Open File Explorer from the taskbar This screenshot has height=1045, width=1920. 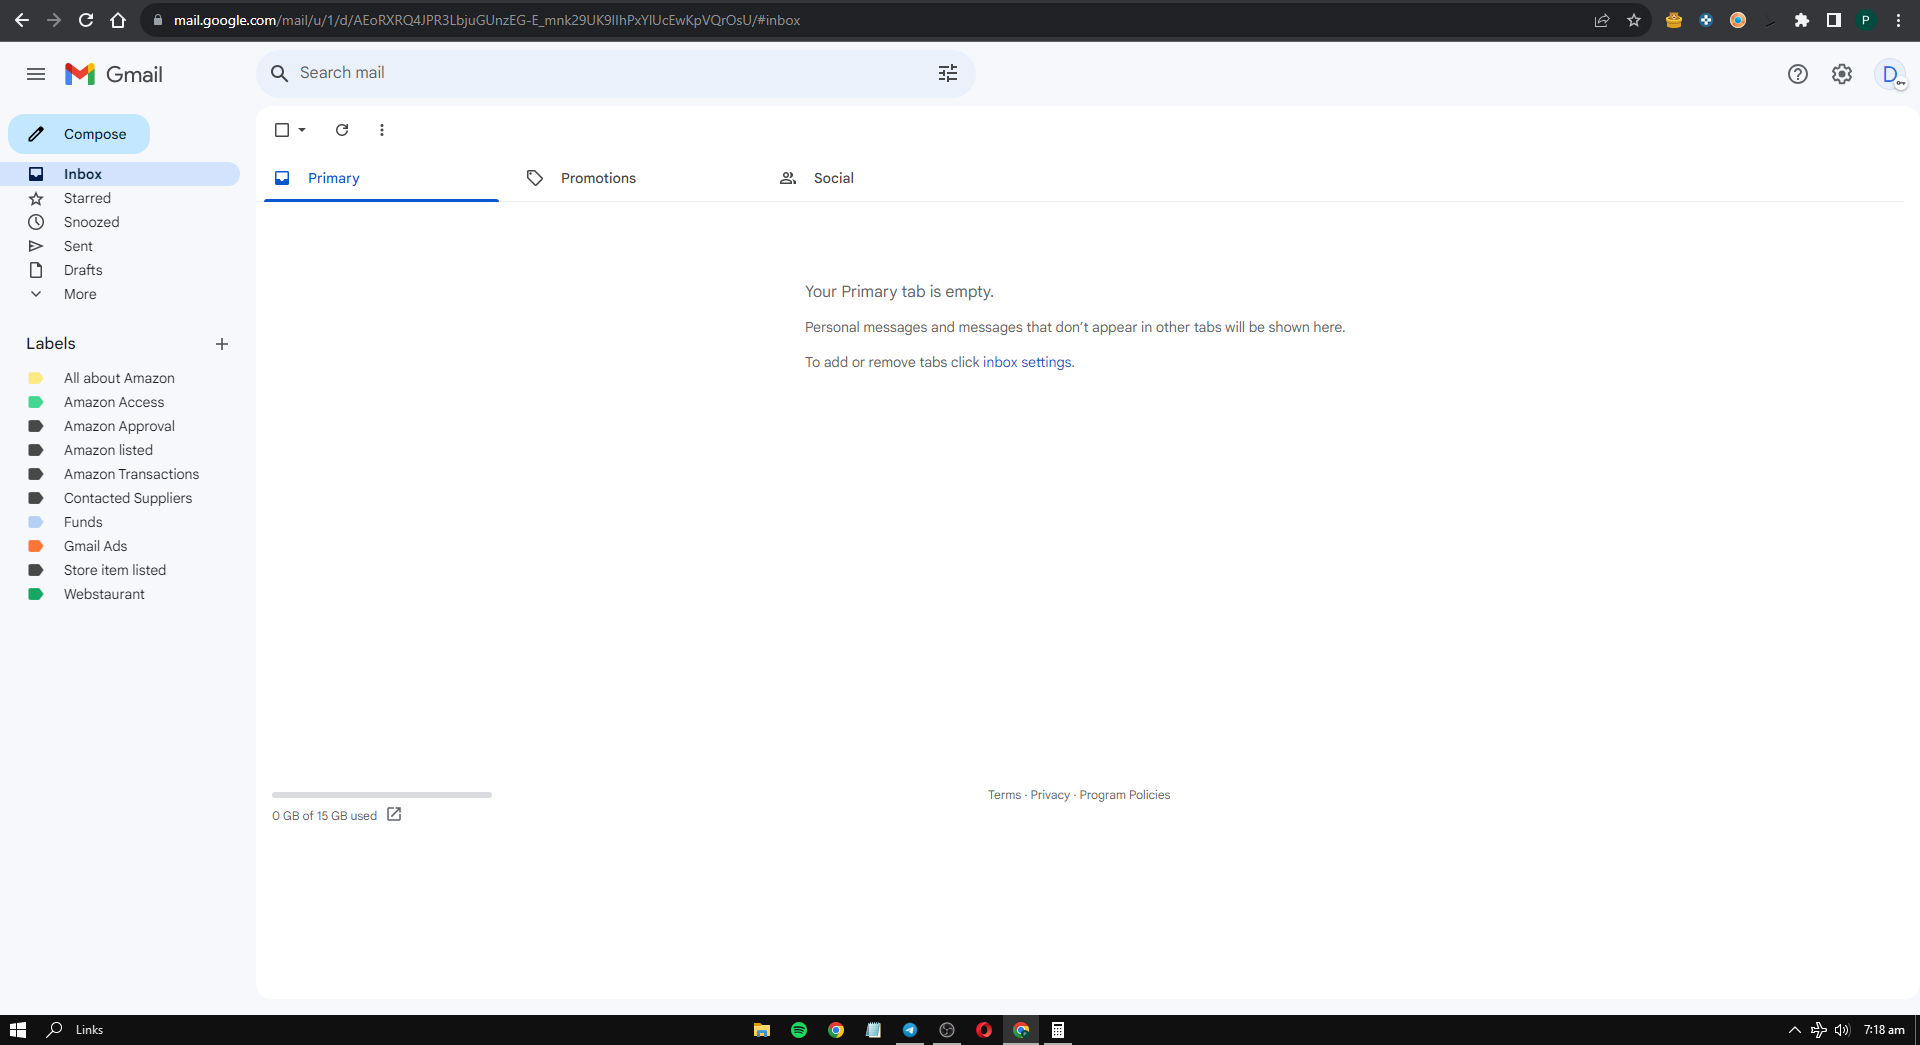click(762, 1030)
